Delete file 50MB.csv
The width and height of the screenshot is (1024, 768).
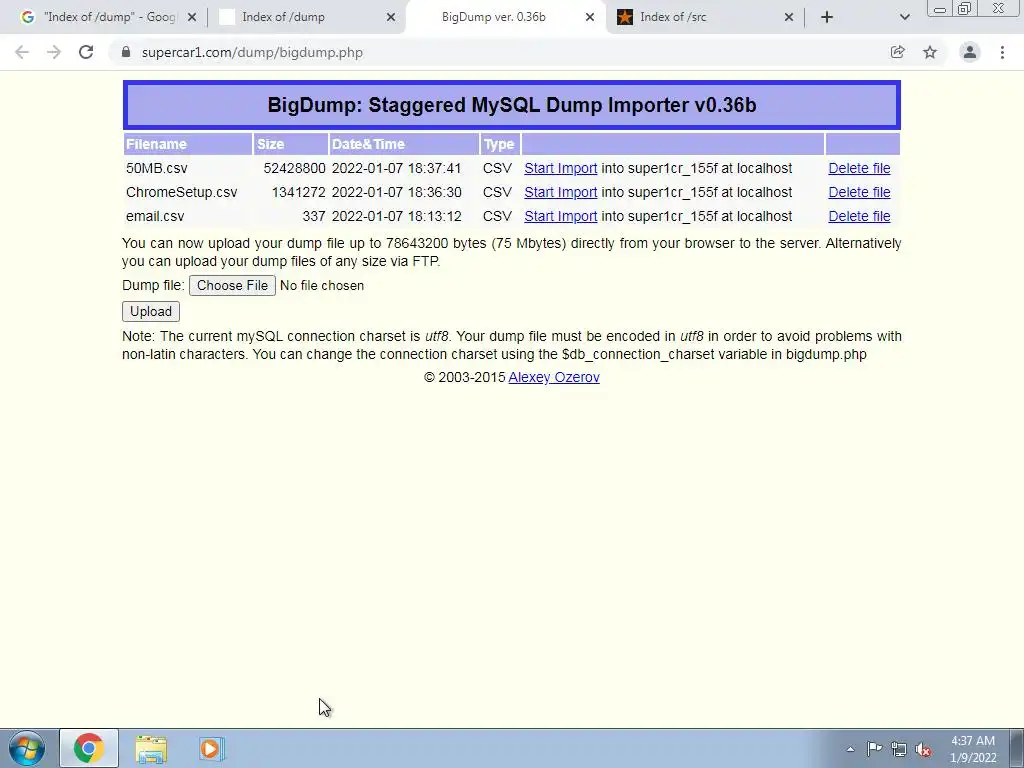point(859,168)
